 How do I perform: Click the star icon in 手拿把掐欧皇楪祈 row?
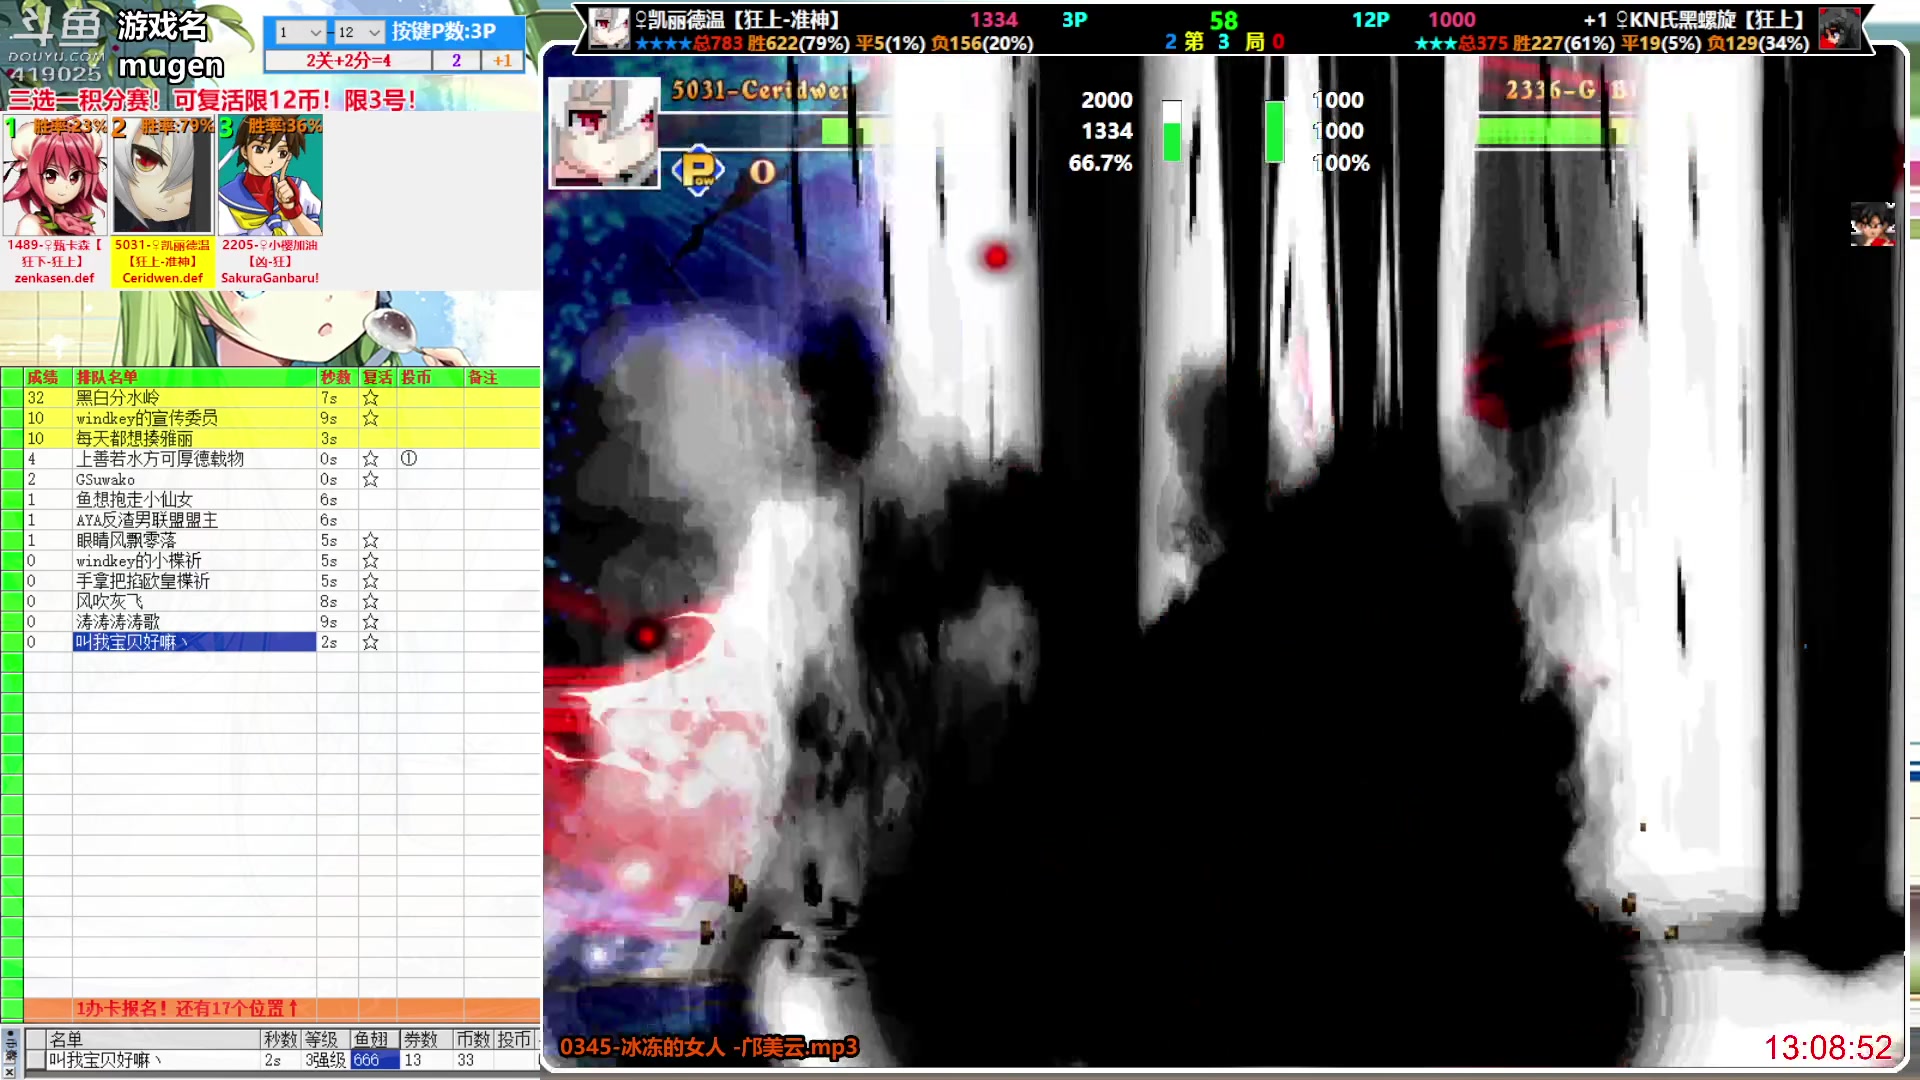(370, 581)
